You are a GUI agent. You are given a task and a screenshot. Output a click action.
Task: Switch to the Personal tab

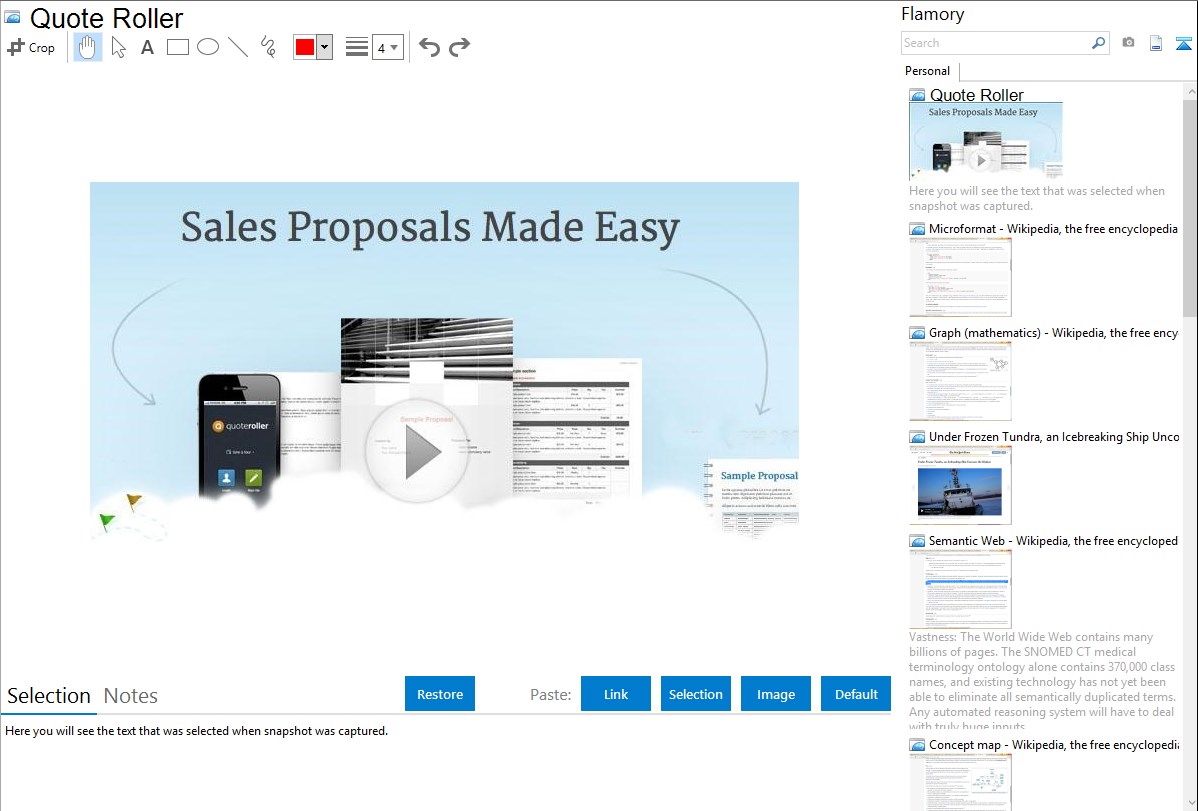click(x=928, y=71)
